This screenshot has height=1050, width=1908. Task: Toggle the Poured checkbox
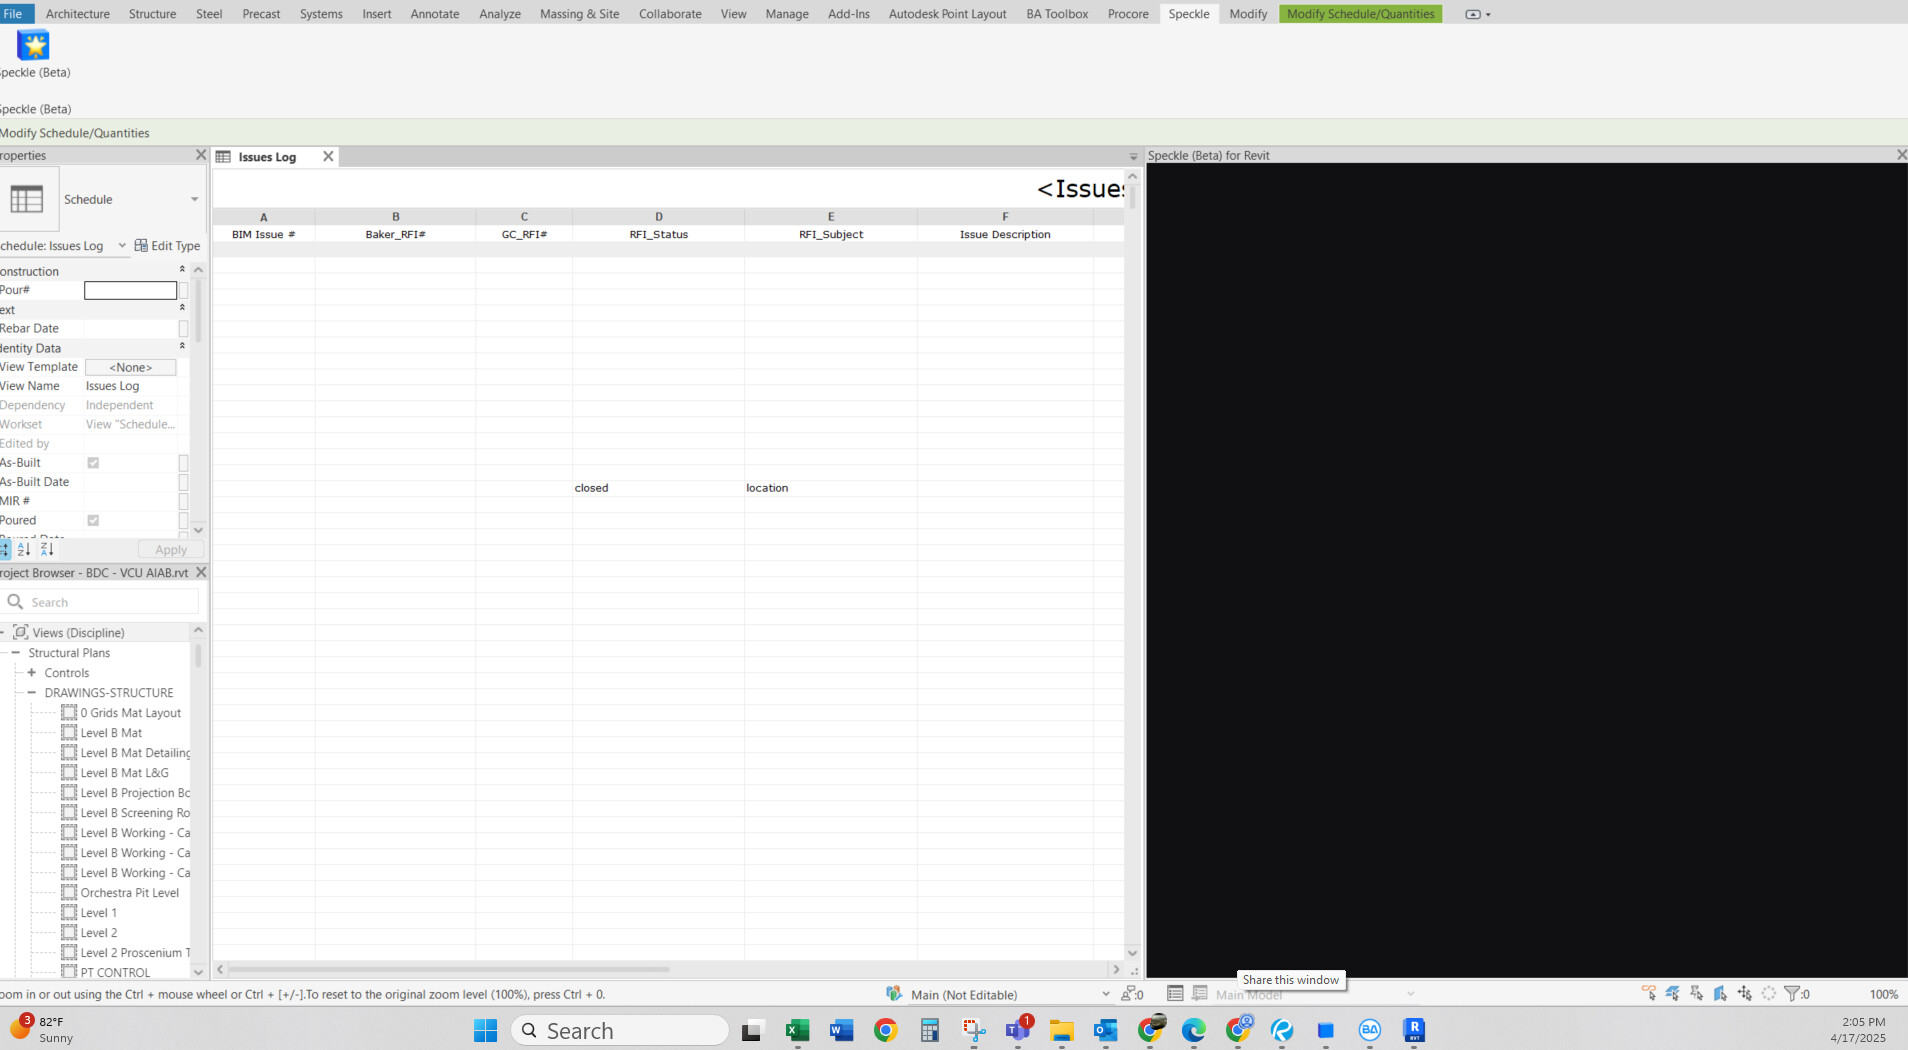pyautogui.click(x=93, y=521)
